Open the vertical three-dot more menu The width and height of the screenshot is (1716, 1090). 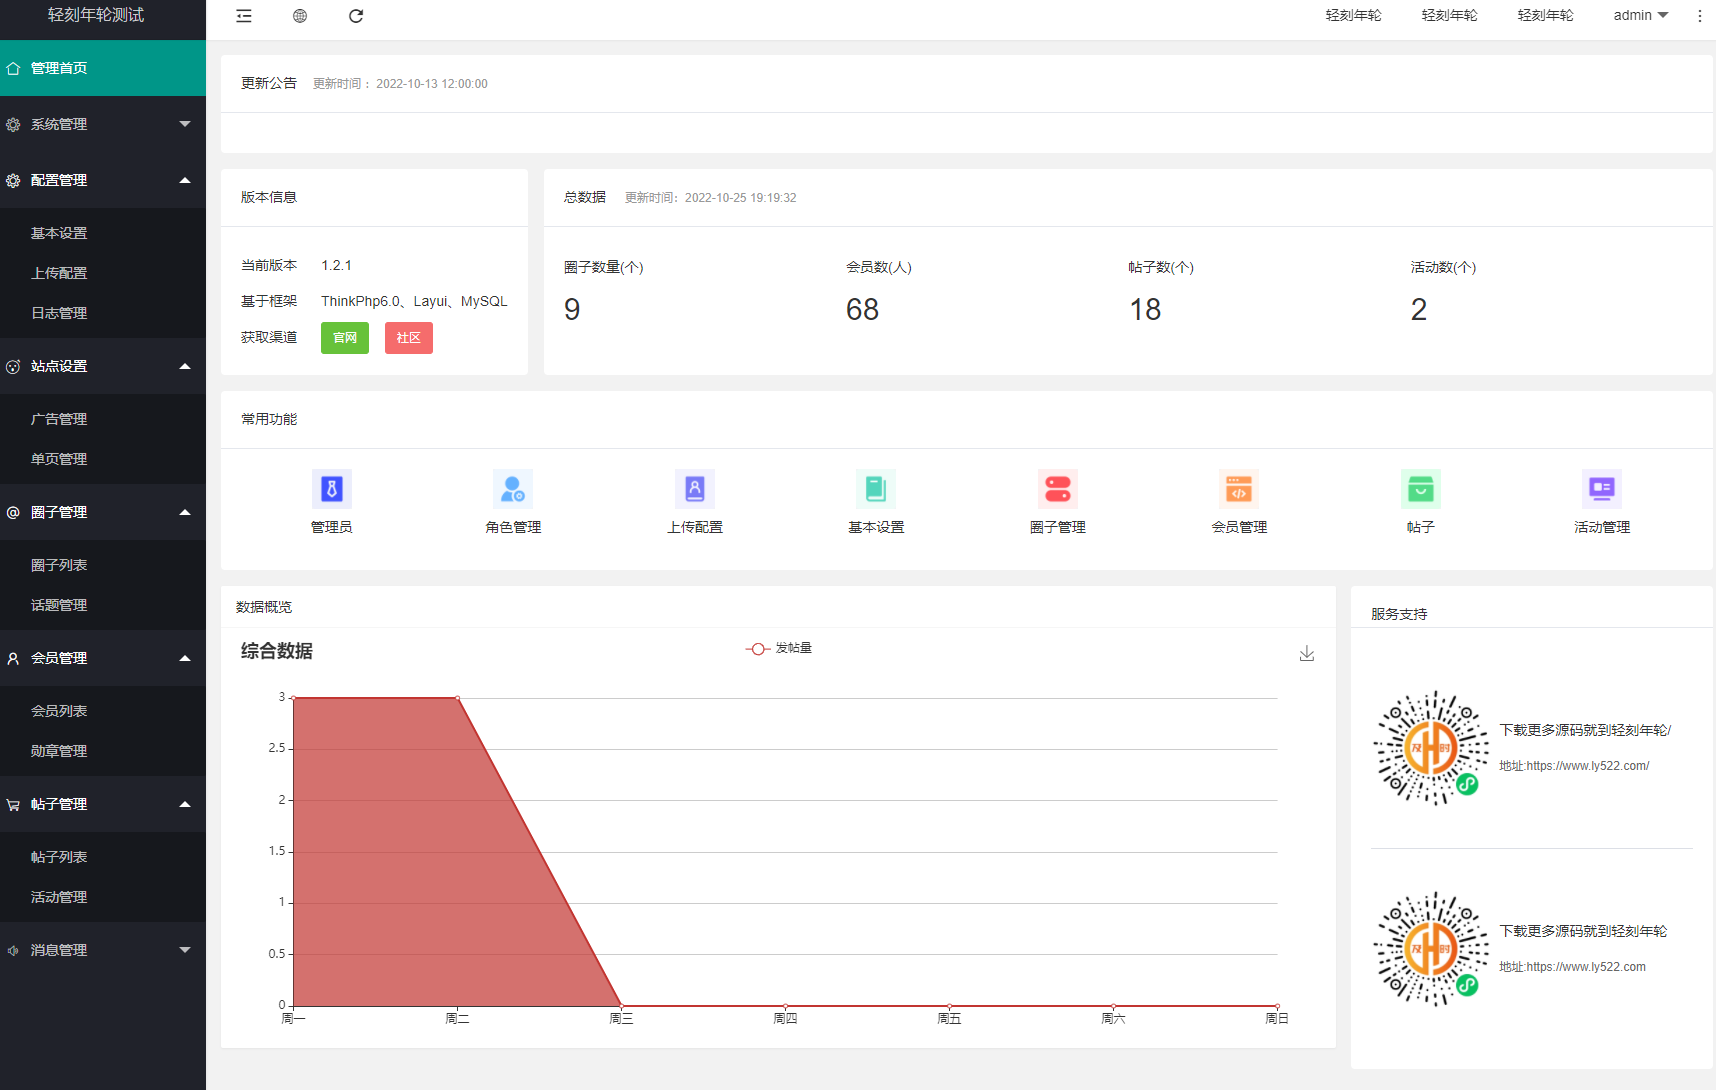[x=1699, y=16]
